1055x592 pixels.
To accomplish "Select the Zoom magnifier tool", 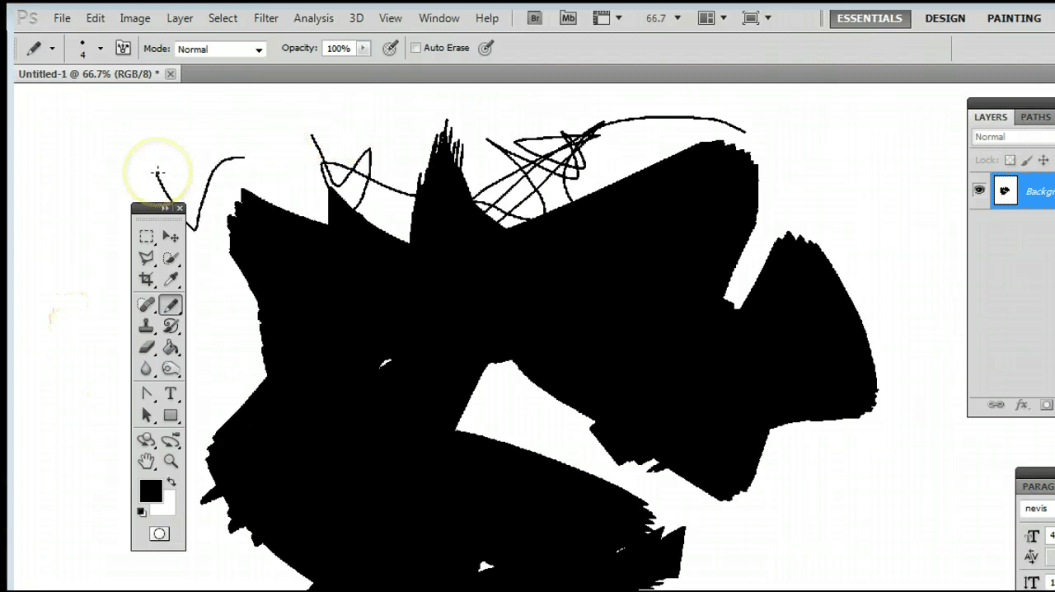I will tap(171, 461).
